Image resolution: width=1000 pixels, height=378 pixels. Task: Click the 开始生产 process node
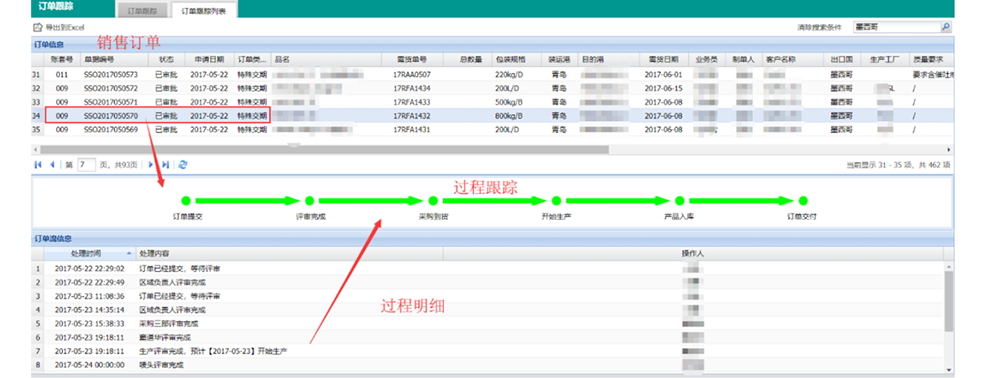tap(556, 201)
